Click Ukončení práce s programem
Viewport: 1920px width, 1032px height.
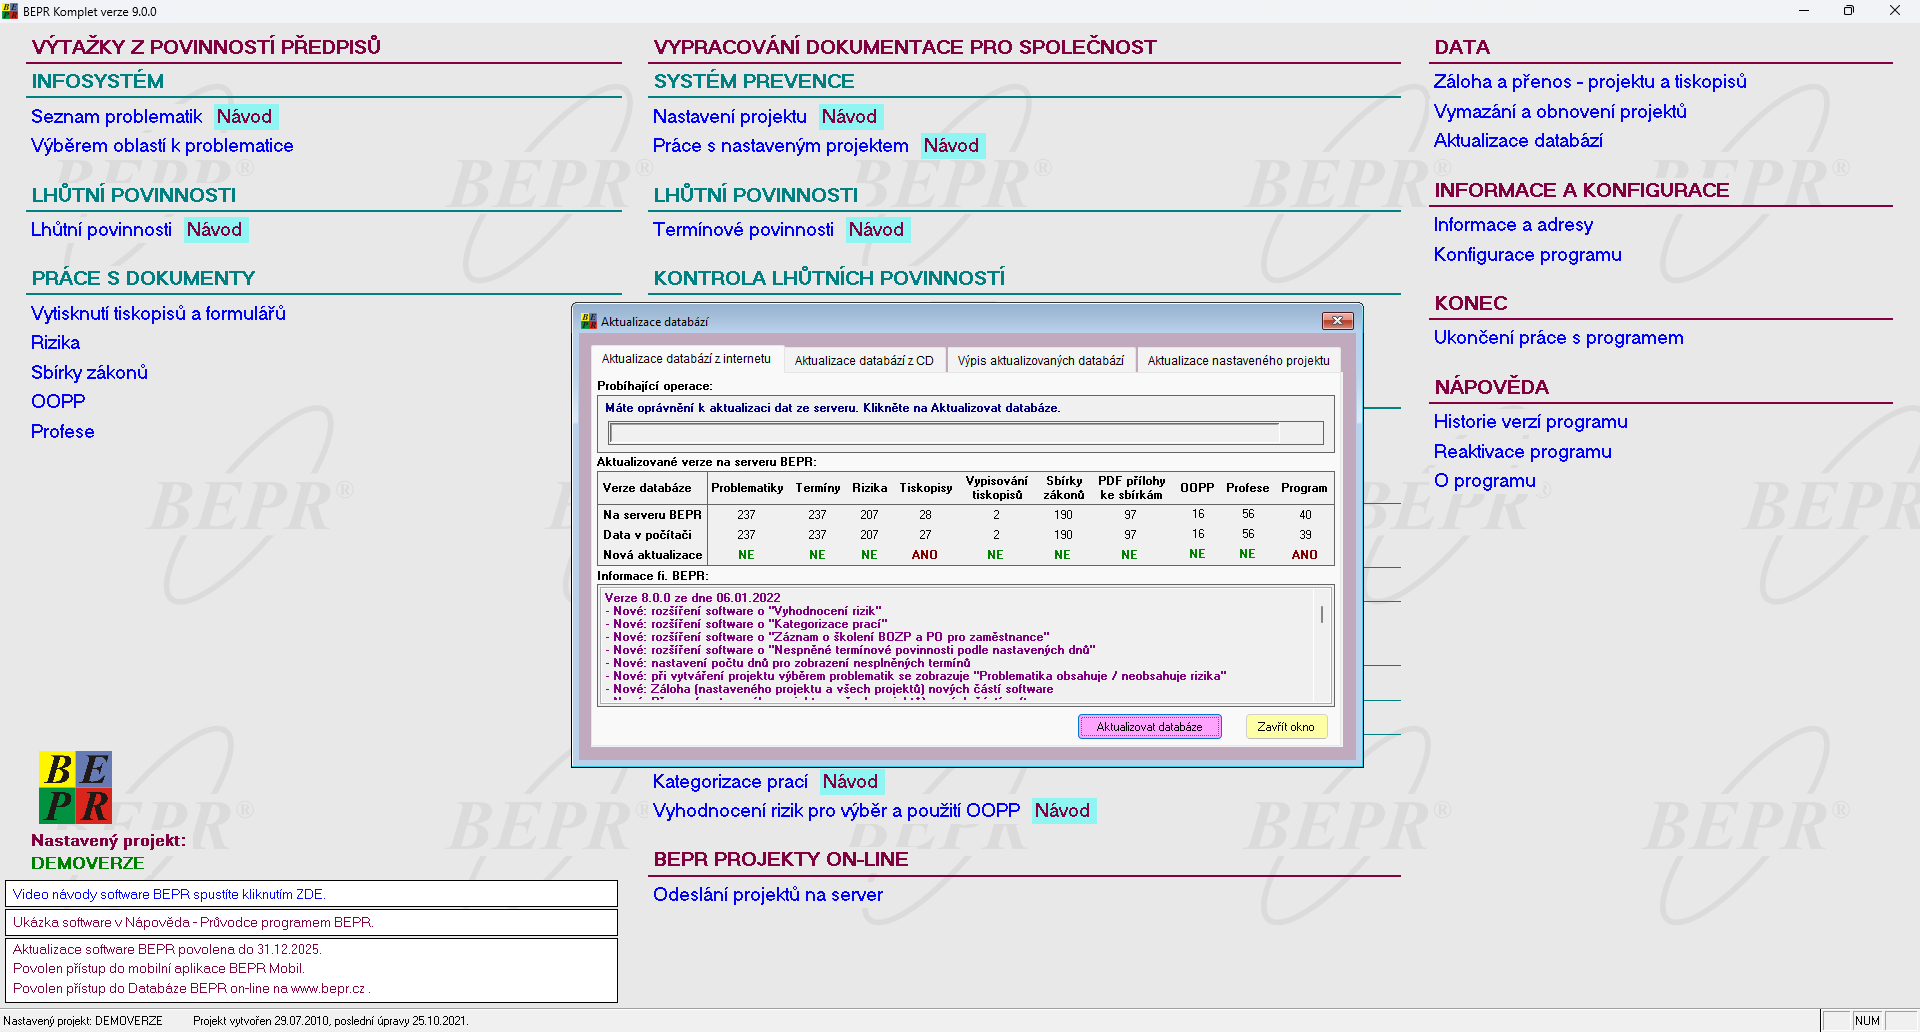[1559, 338]
